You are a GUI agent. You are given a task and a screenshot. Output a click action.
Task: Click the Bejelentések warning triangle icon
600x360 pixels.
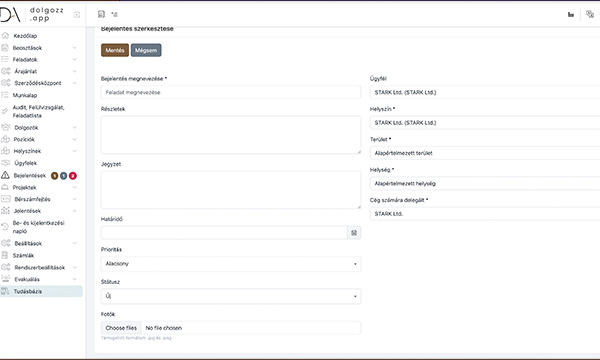click(x=5, y=175)
